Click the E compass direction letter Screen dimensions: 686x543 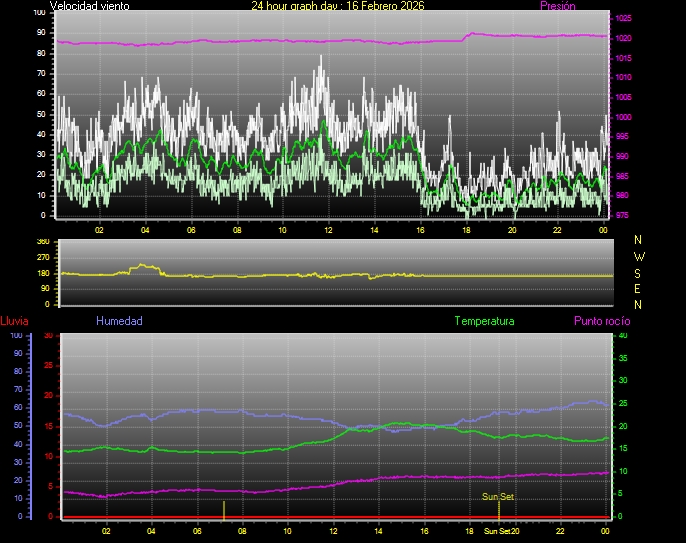pos(639,288)
